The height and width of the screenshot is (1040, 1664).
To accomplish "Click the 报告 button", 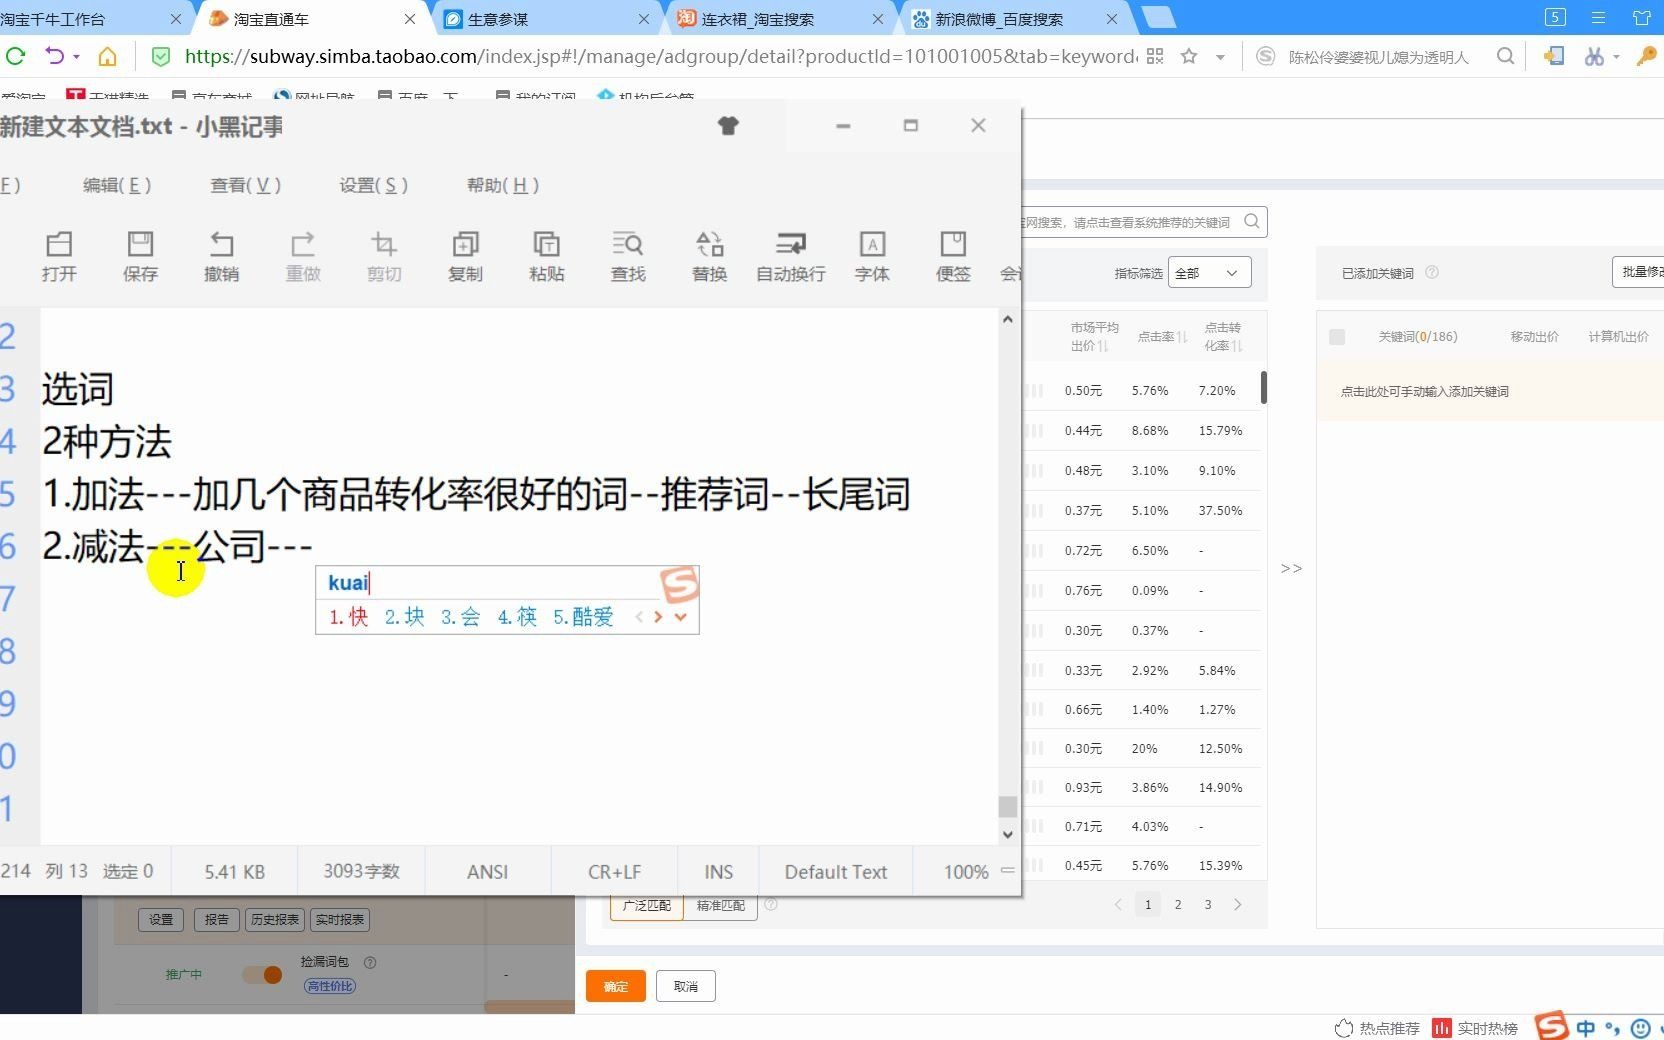I will click(216, 920).
